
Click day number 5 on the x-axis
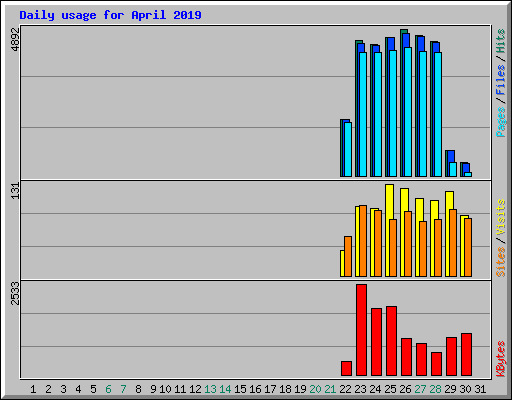click(x=93, y=389)
